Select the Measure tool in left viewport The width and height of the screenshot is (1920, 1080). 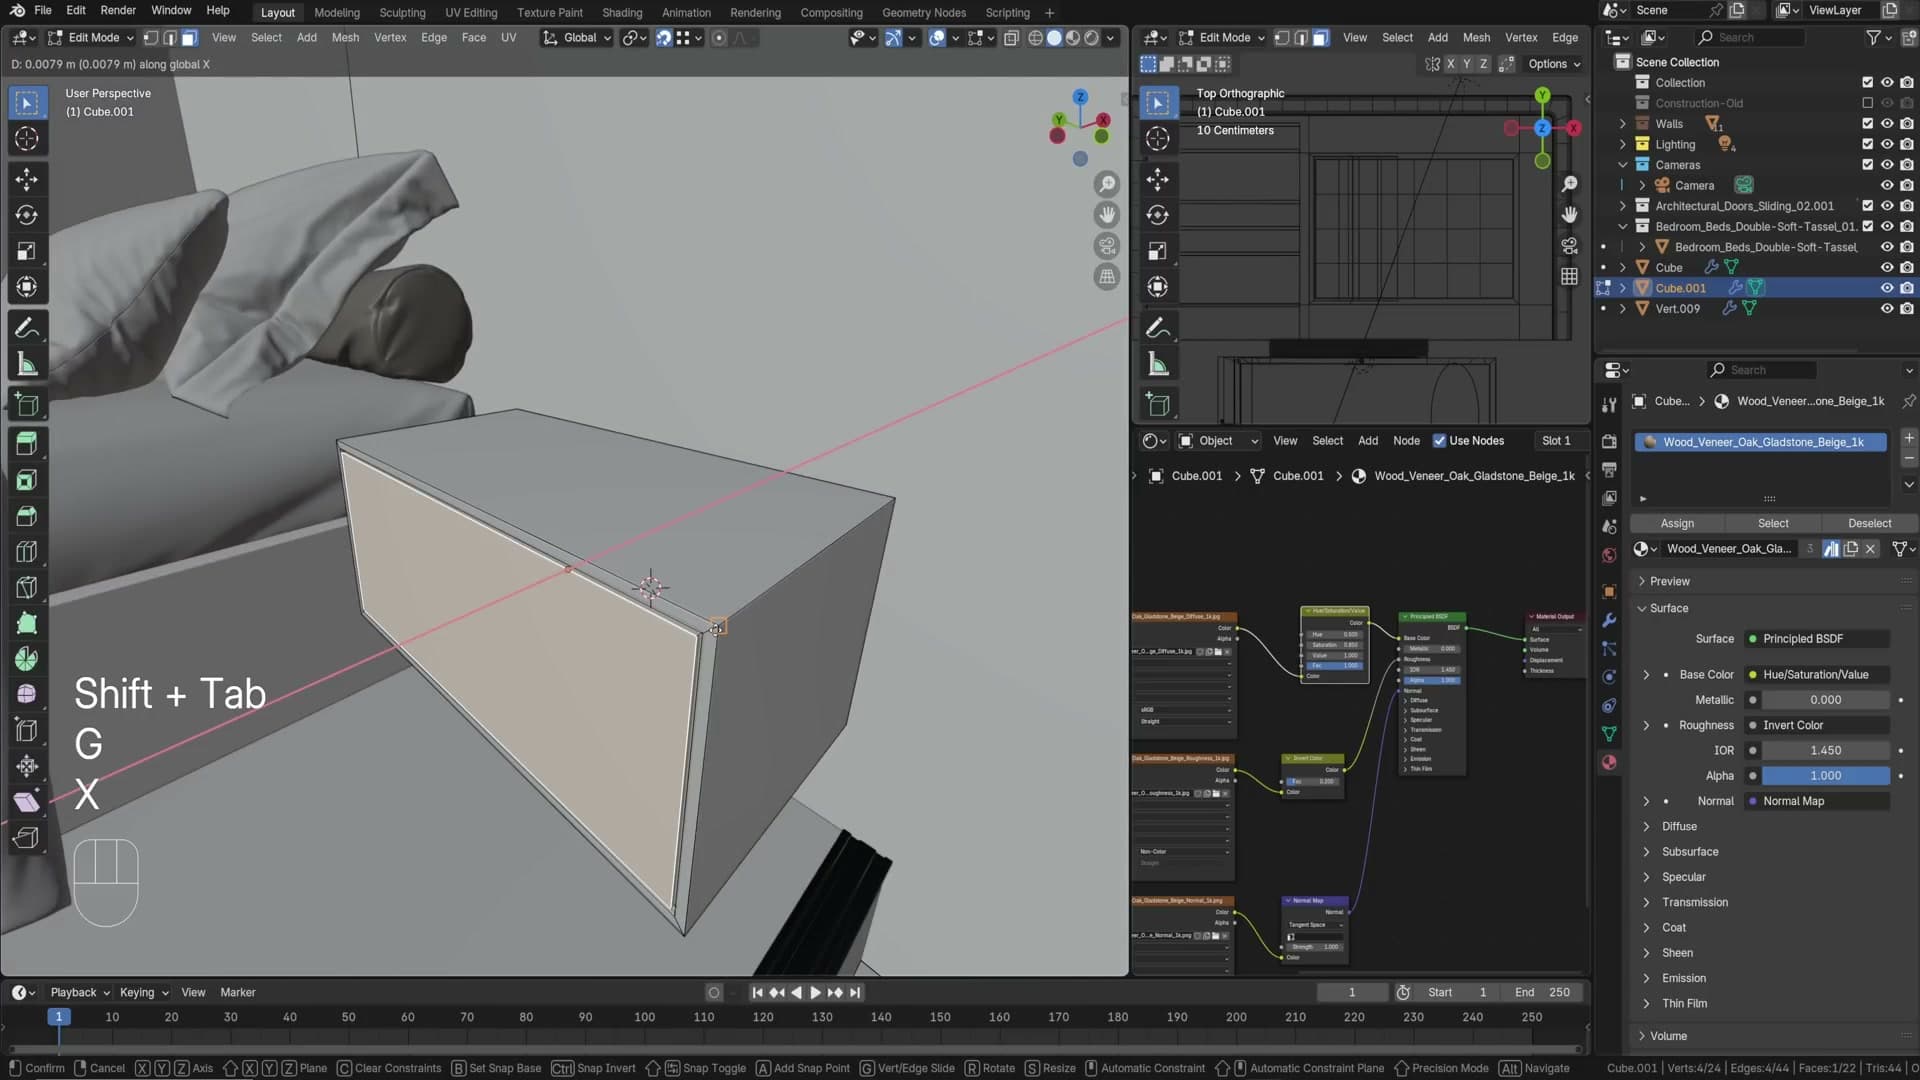pyautogui.click(x=27, y=364)
